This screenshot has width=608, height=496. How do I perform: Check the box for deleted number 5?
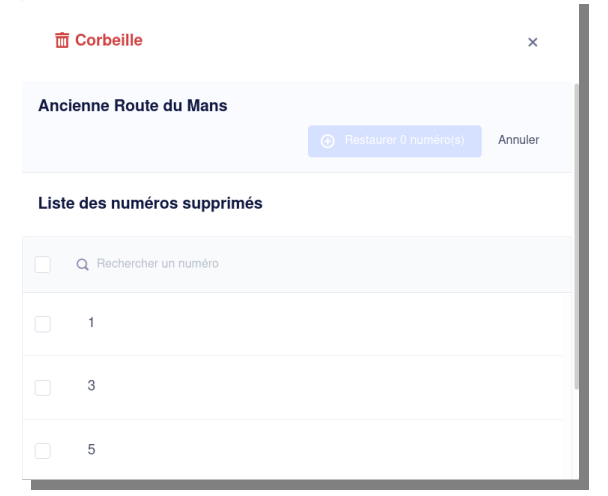point(43,451)
